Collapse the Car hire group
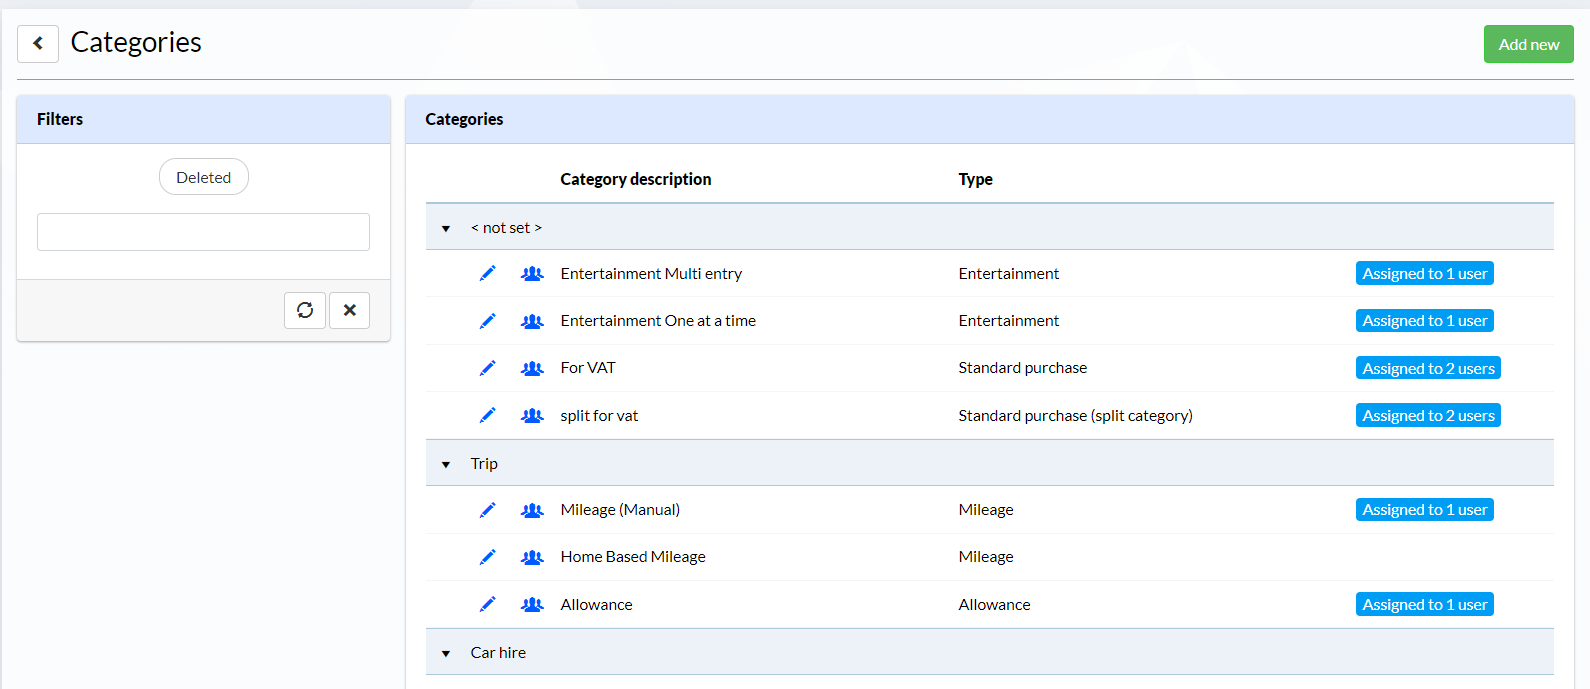The image size is (1590, 689). click(446, 654)
